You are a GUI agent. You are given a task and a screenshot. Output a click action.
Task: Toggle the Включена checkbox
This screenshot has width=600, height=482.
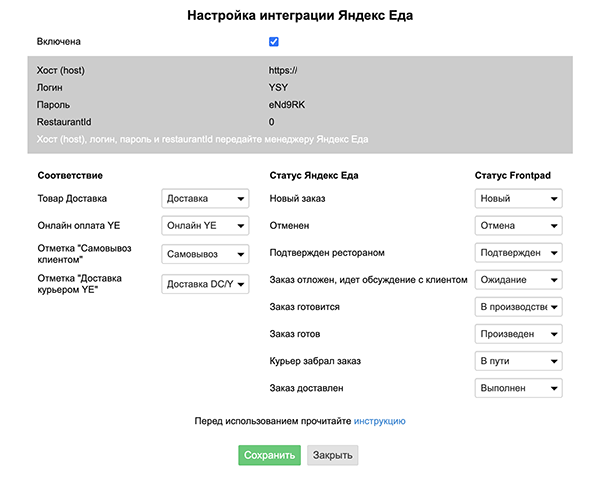click(274, 42)
